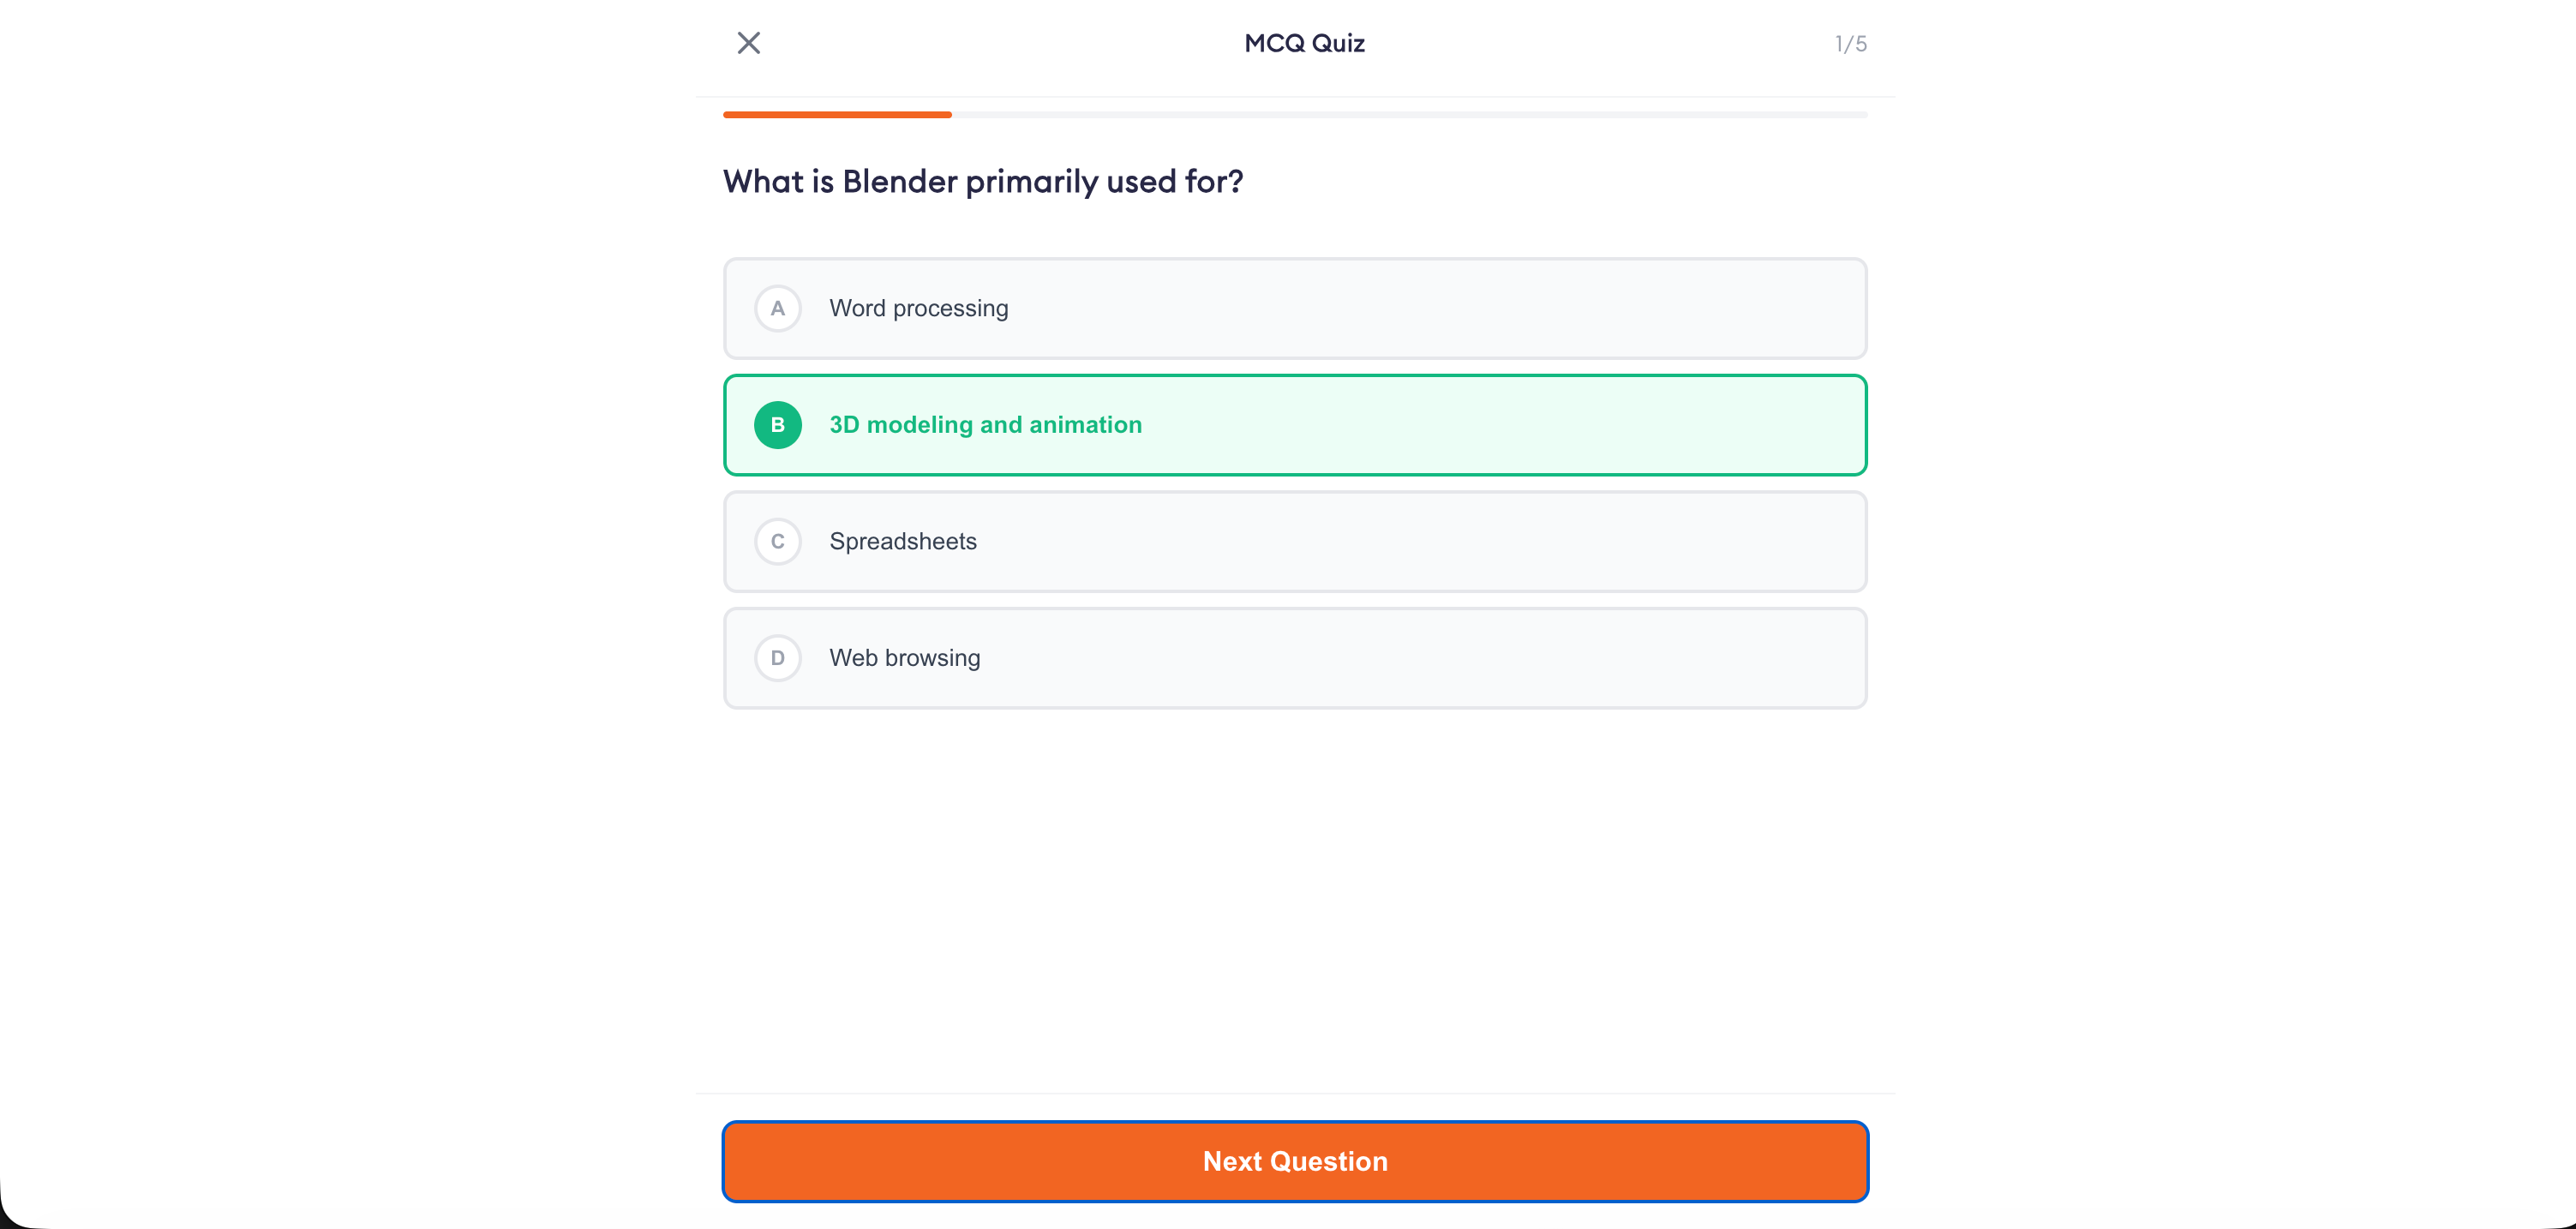
Task: Select the 'Spreadsheets' answer option
Action: pos(1295,541)
